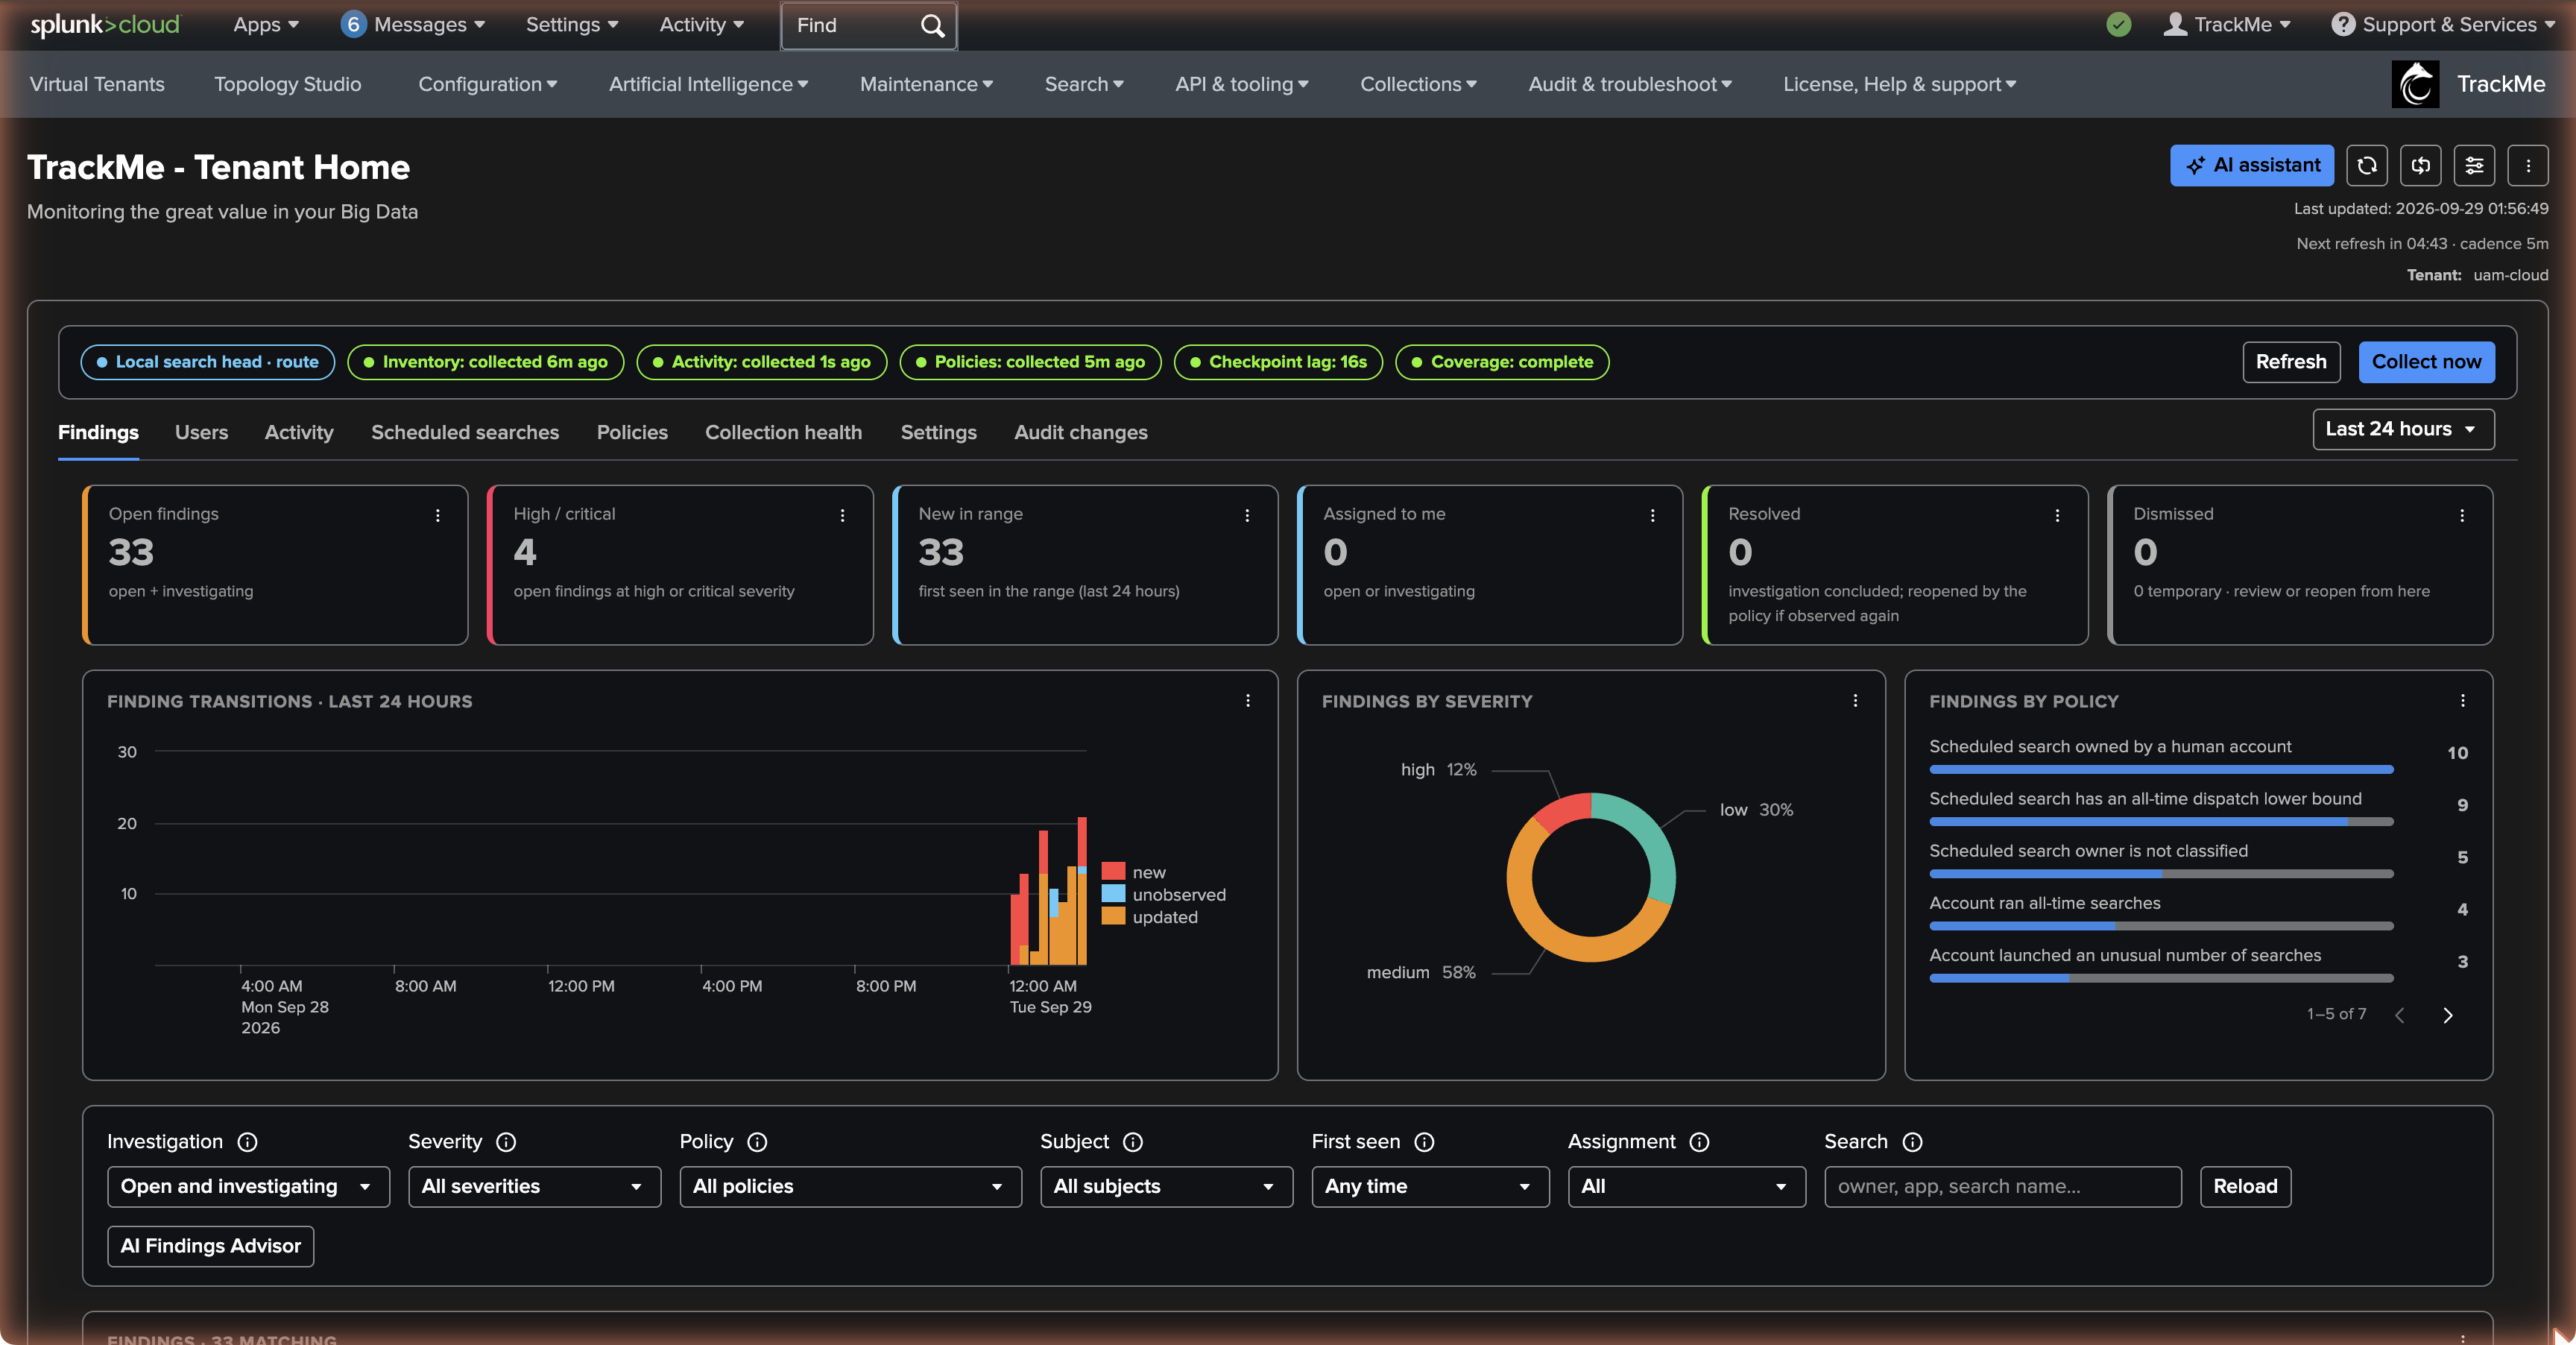Open the First seen 'Any time' dropdown
2576x1345 pixels.
coord(1430,1187)
